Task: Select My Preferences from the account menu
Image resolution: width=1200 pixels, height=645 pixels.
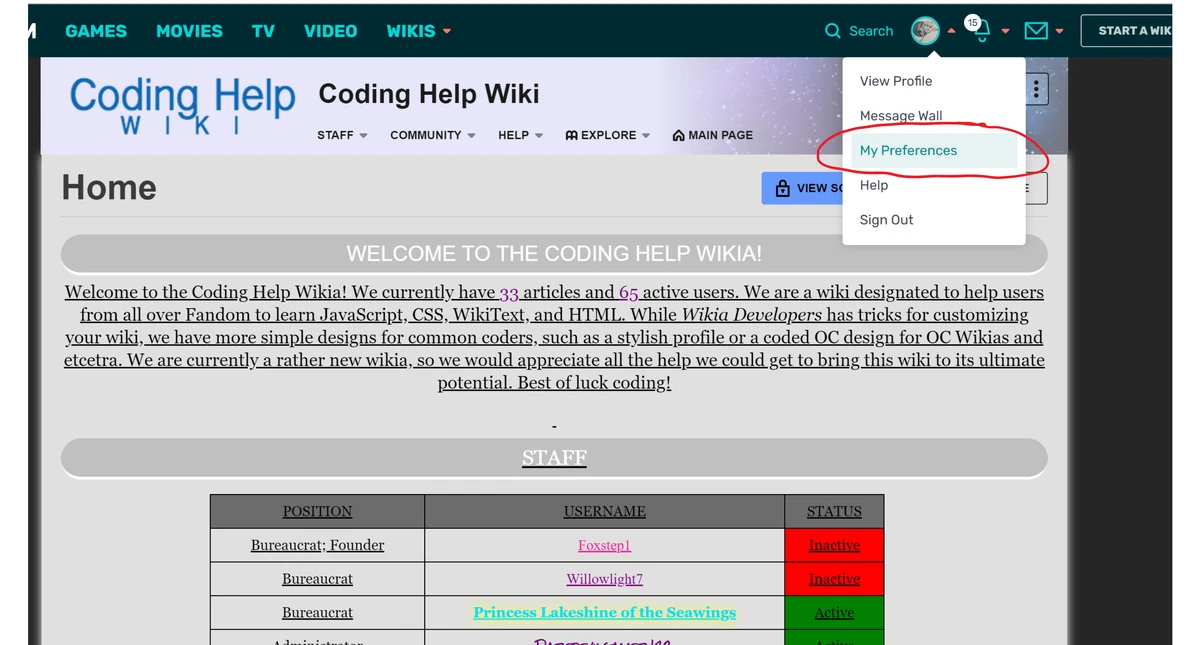Action: [908, 150]
